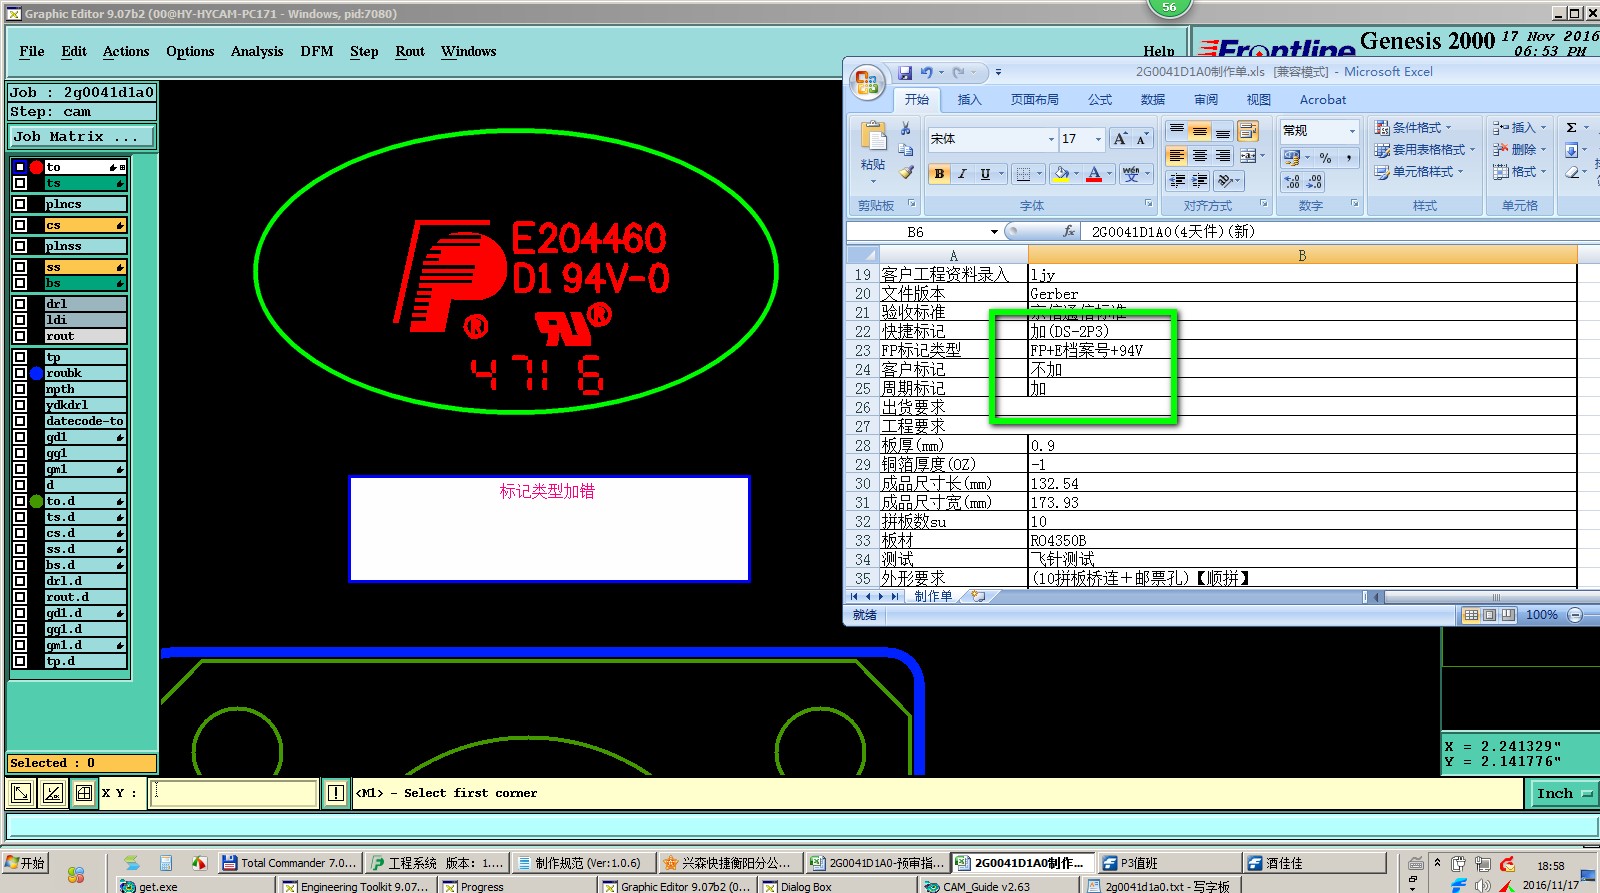Image resolution: width=1600 pixels, height=893 pixels.
Task: Toggle the checkbox for layer cs
Action: (20, 225)
